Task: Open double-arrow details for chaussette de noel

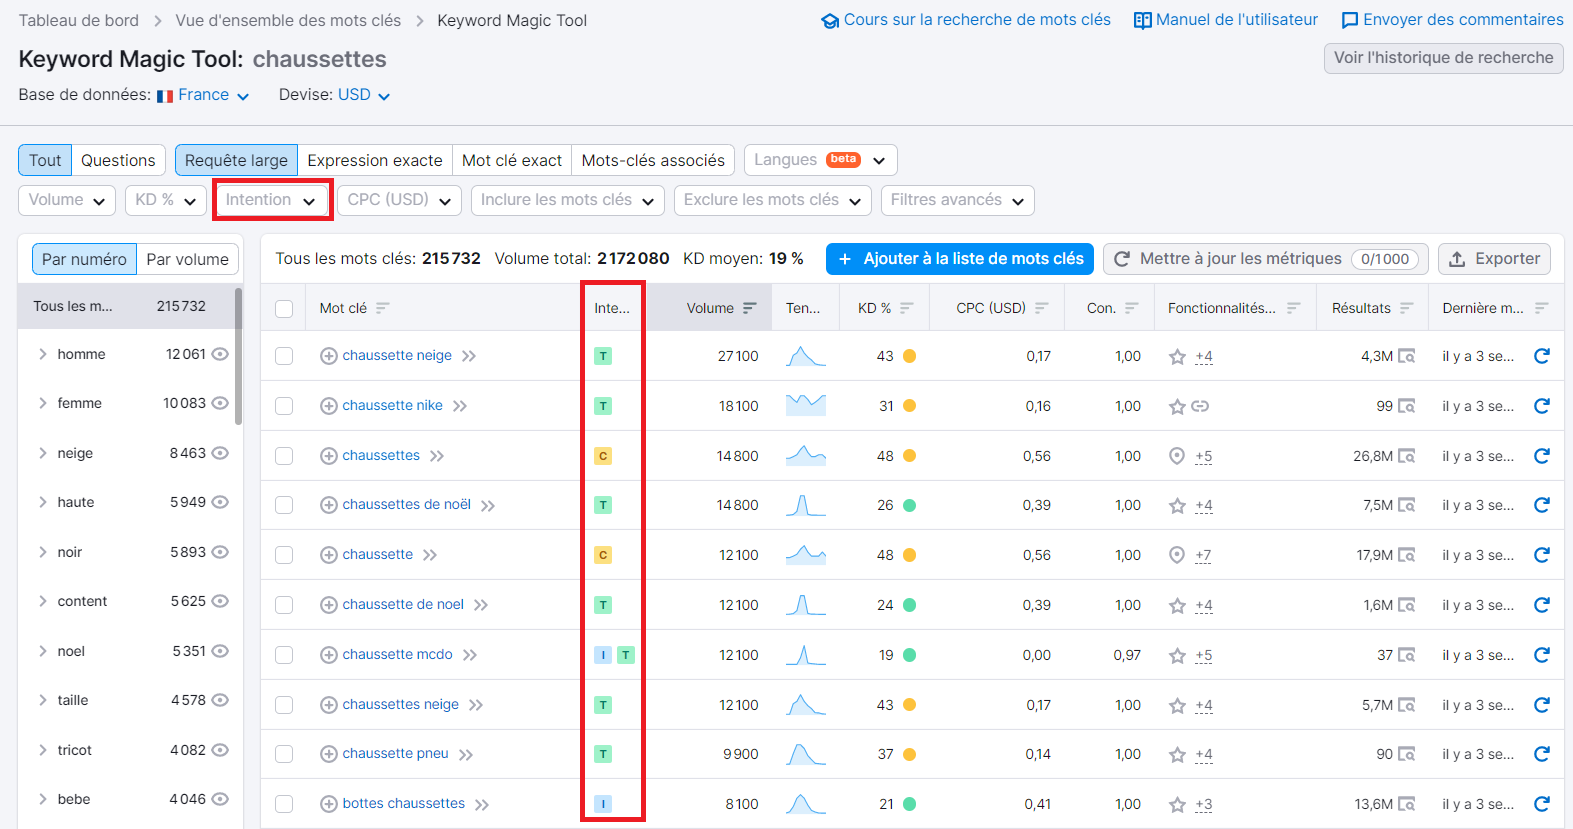Action: click(x=481, y=605)
